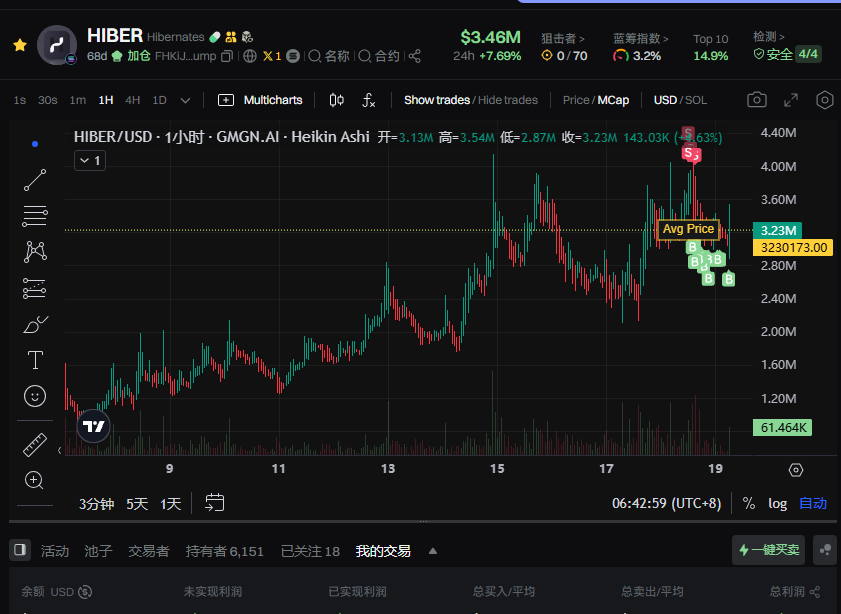The height and width of the screenshot is (614, 841).
Task: Select the text annotation tool
Action: pos(35,360)
